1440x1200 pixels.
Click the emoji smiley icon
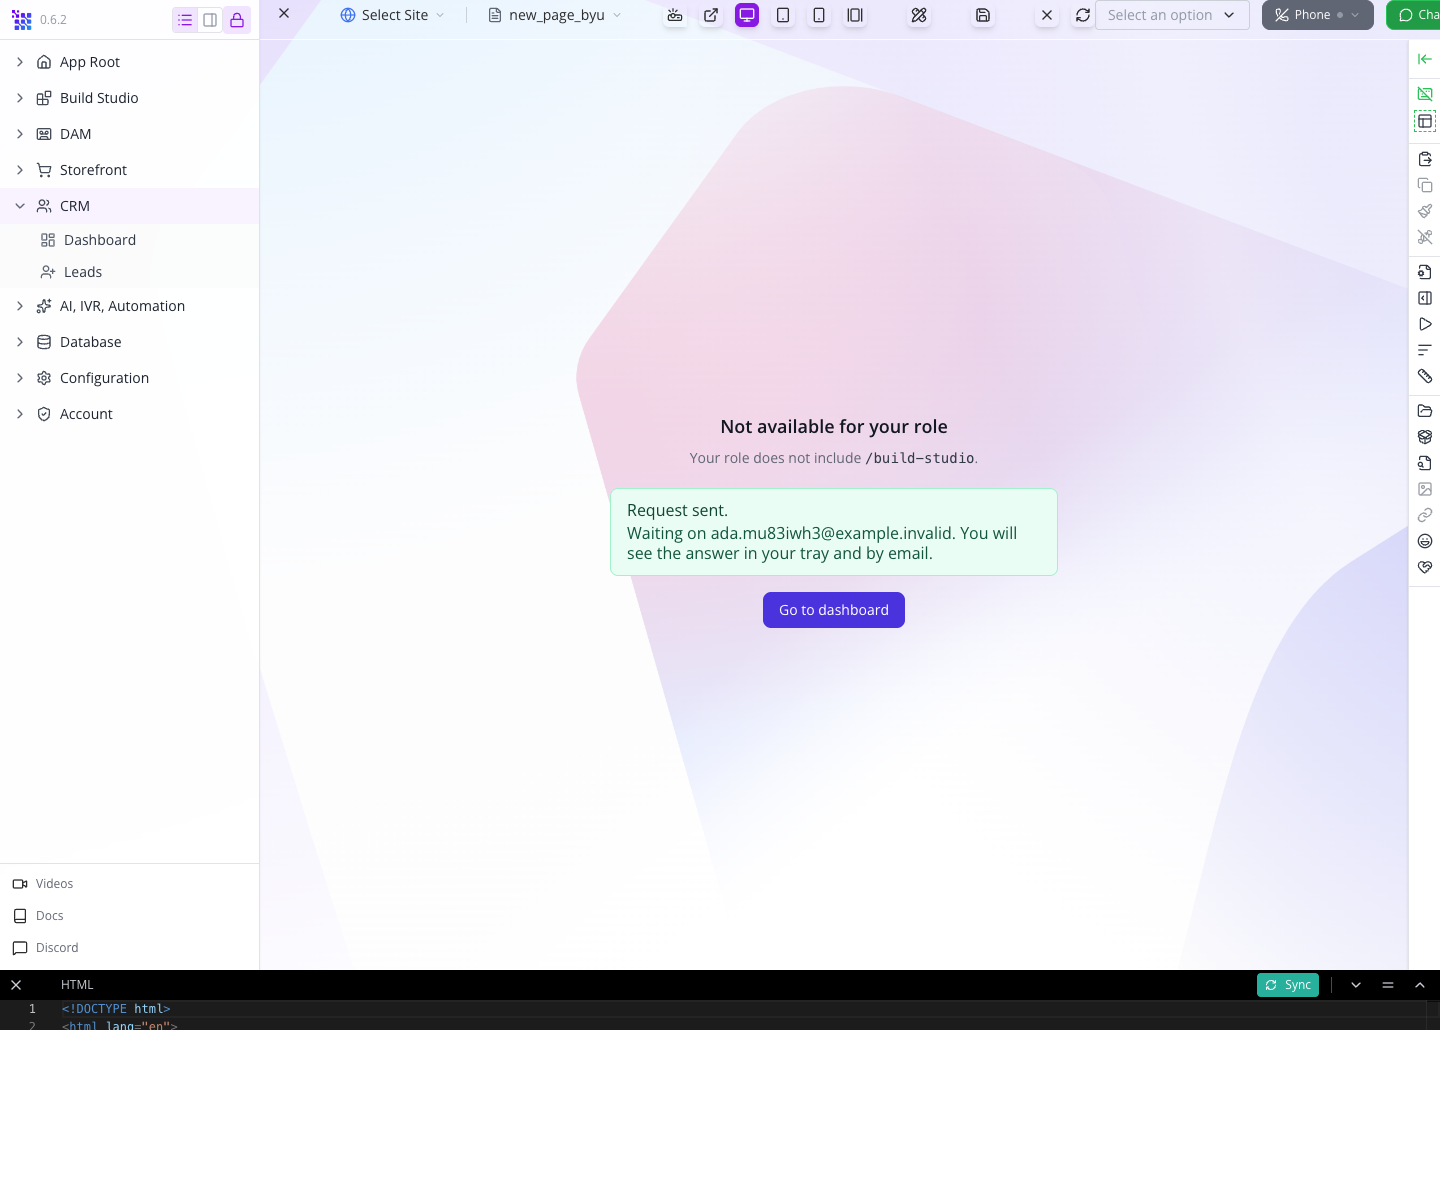click(1425, 541)
